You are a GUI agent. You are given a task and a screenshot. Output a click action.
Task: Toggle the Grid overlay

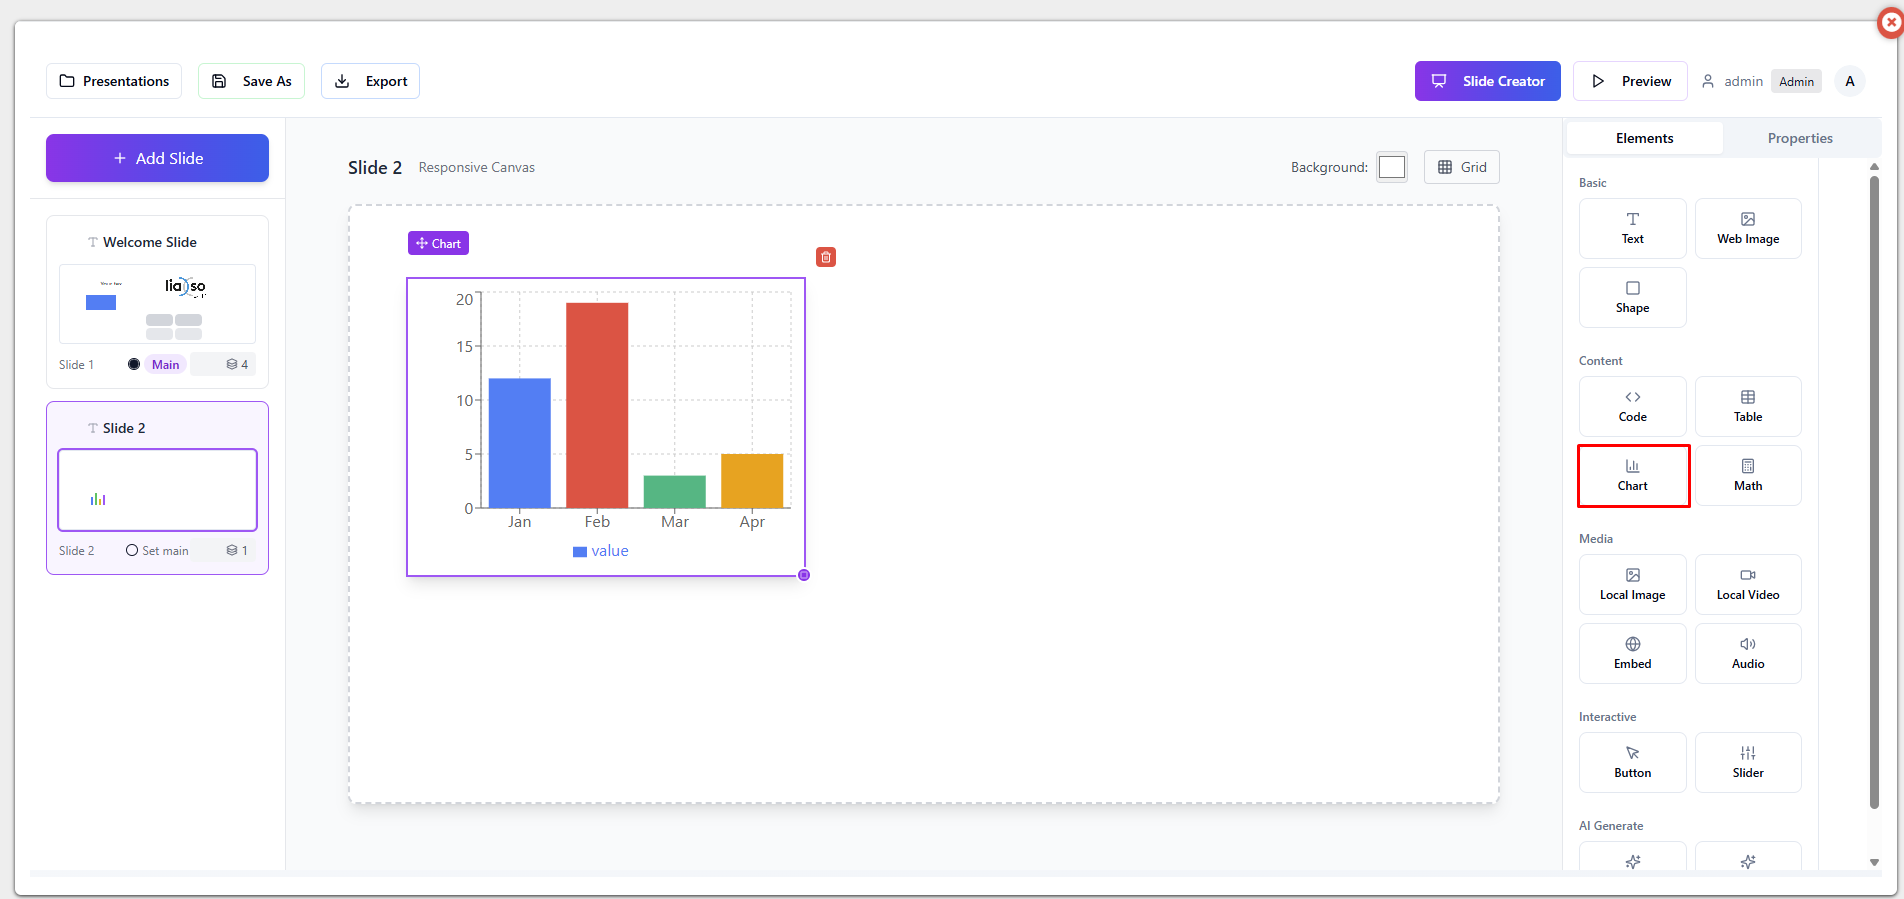point(1461,167)
